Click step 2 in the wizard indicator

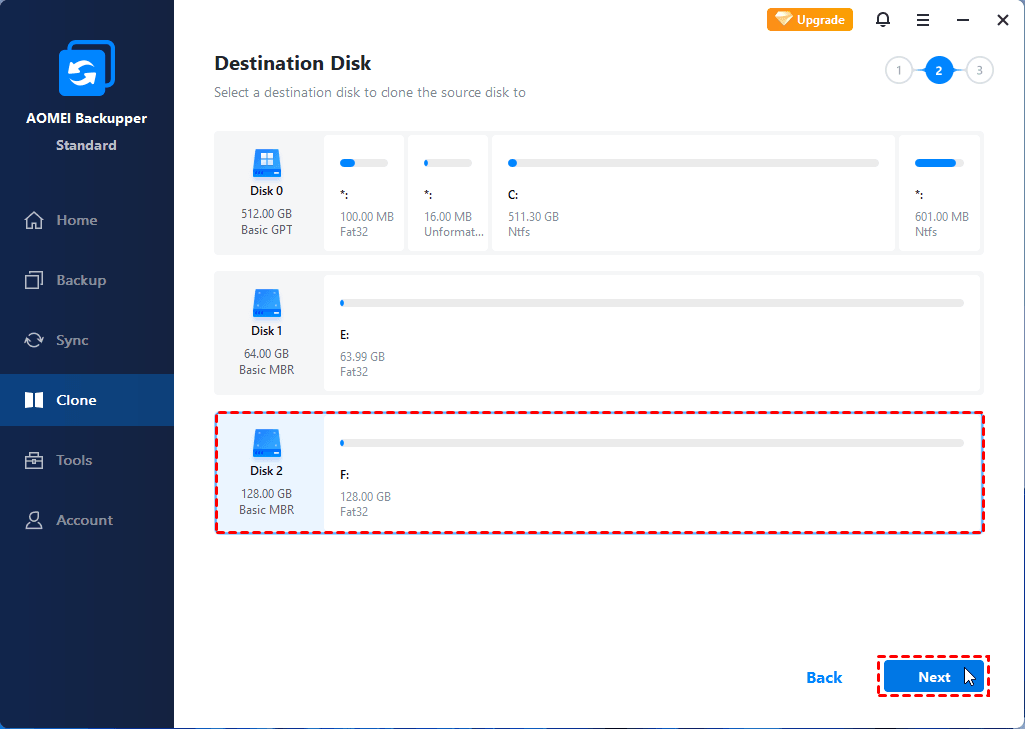939,71
